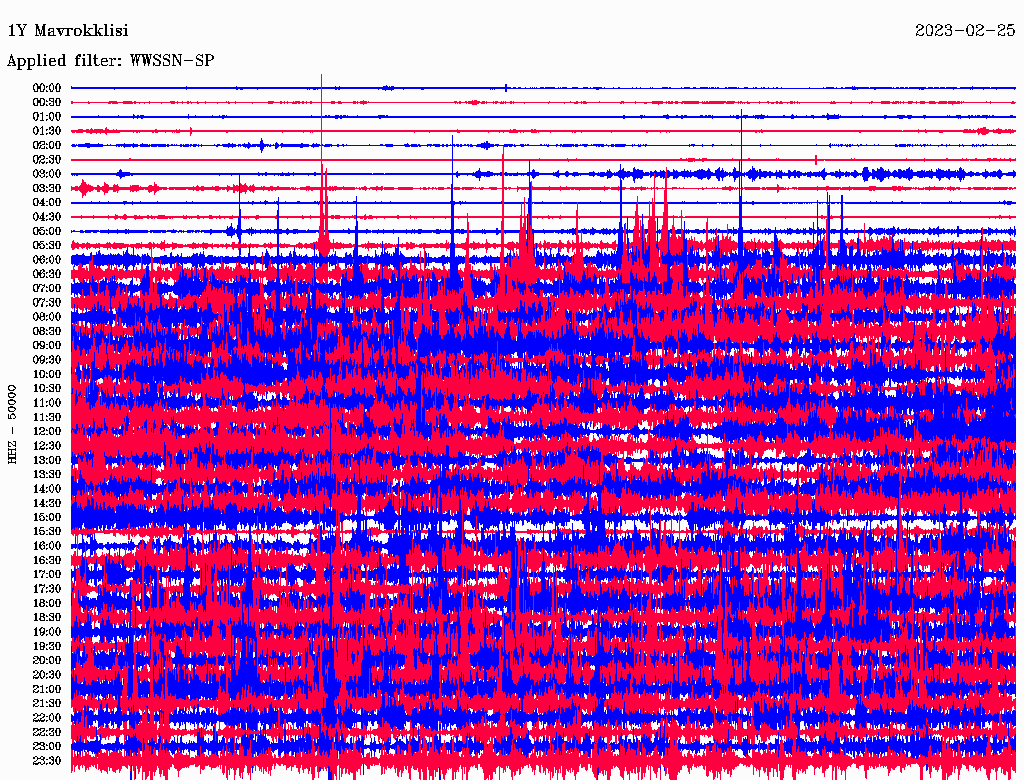Select the 03:30 time label
The height and width of the screenshot is (780, 1024).
coord(47,188)
